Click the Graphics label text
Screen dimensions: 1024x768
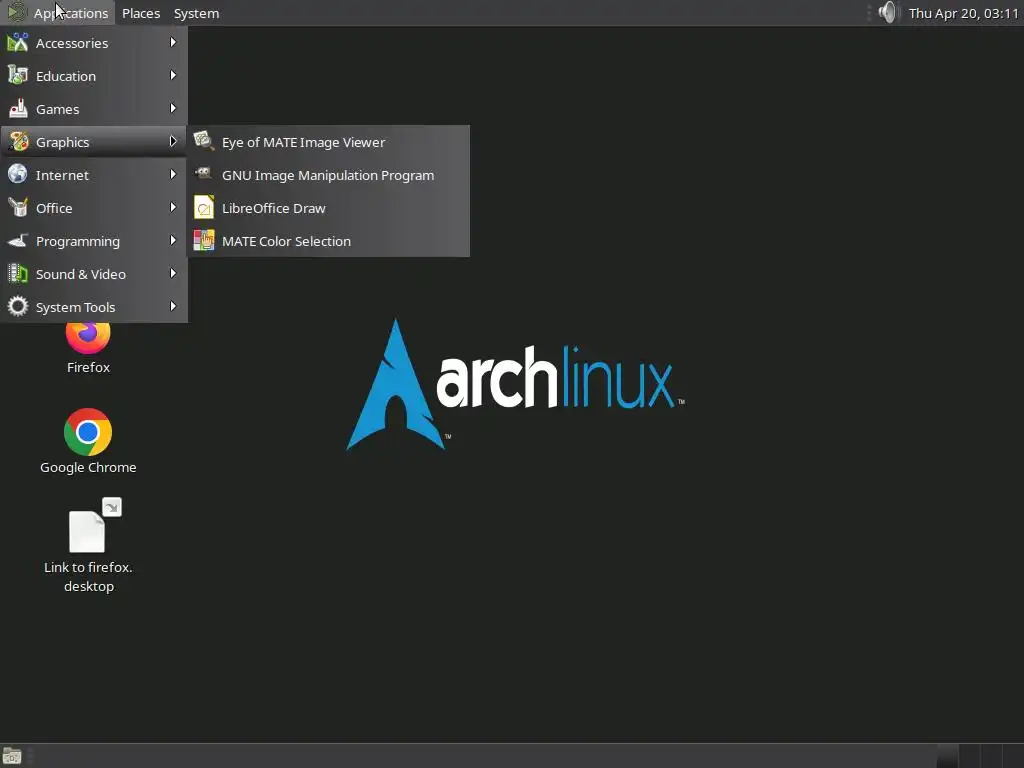(63, 142)
